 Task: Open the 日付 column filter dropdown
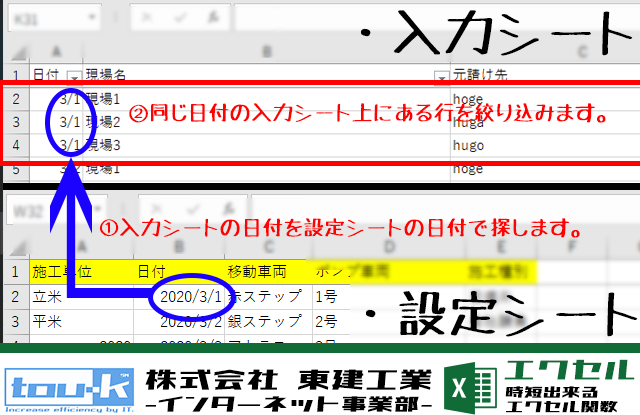pyautogui.click(x=73, y=76)
